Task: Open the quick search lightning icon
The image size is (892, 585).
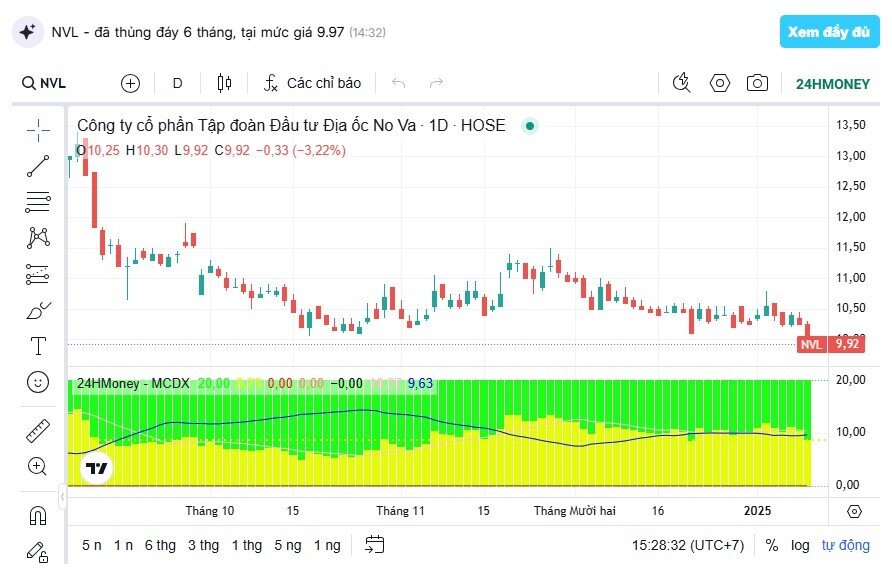Action: click(x=681, y=83)
